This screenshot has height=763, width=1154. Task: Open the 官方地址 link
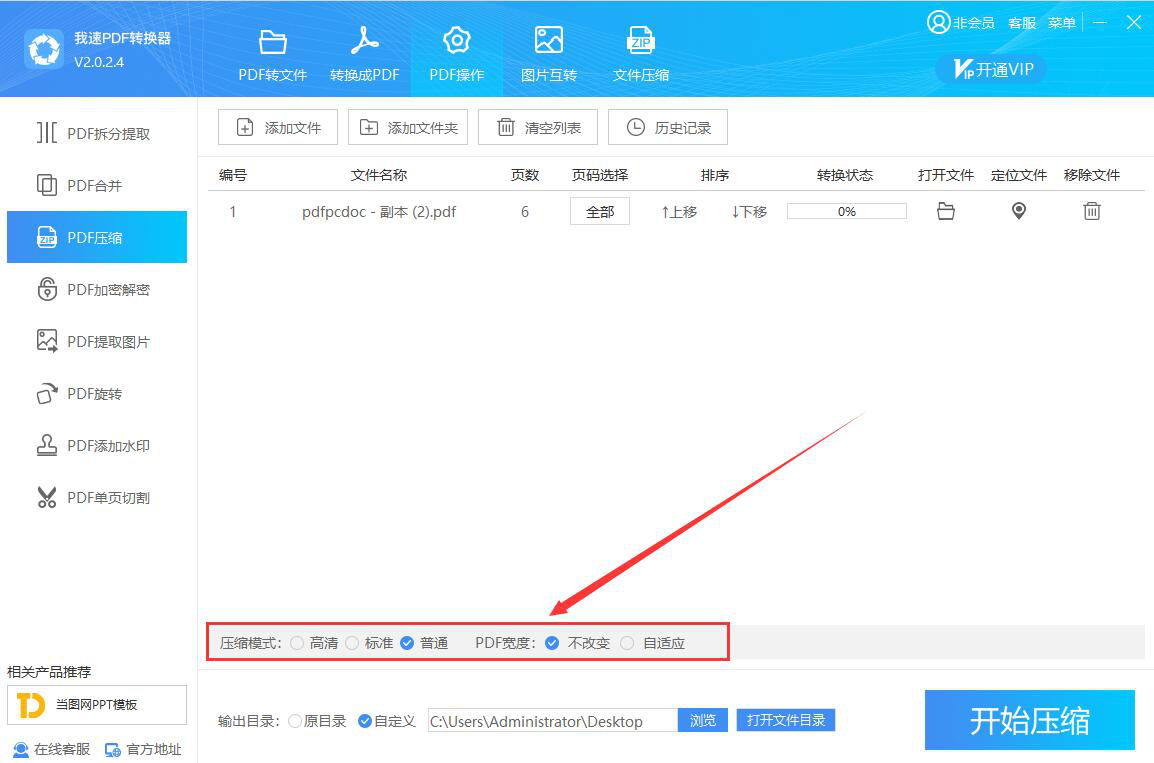point(144,749)
